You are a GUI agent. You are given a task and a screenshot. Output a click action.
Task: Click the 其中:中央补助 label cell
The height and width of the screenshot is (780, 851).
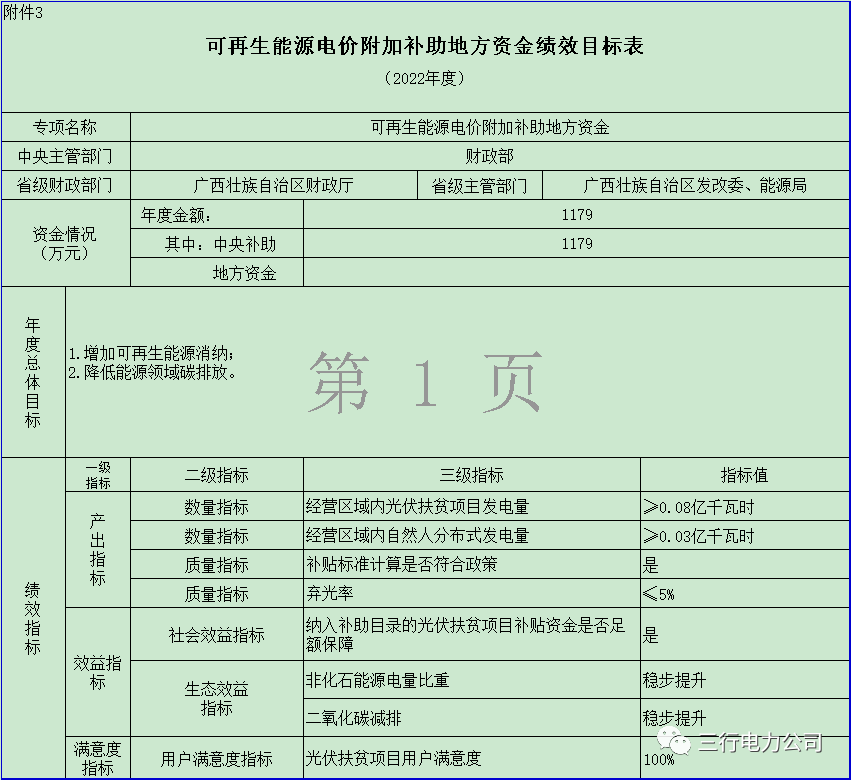coord(217,244)
